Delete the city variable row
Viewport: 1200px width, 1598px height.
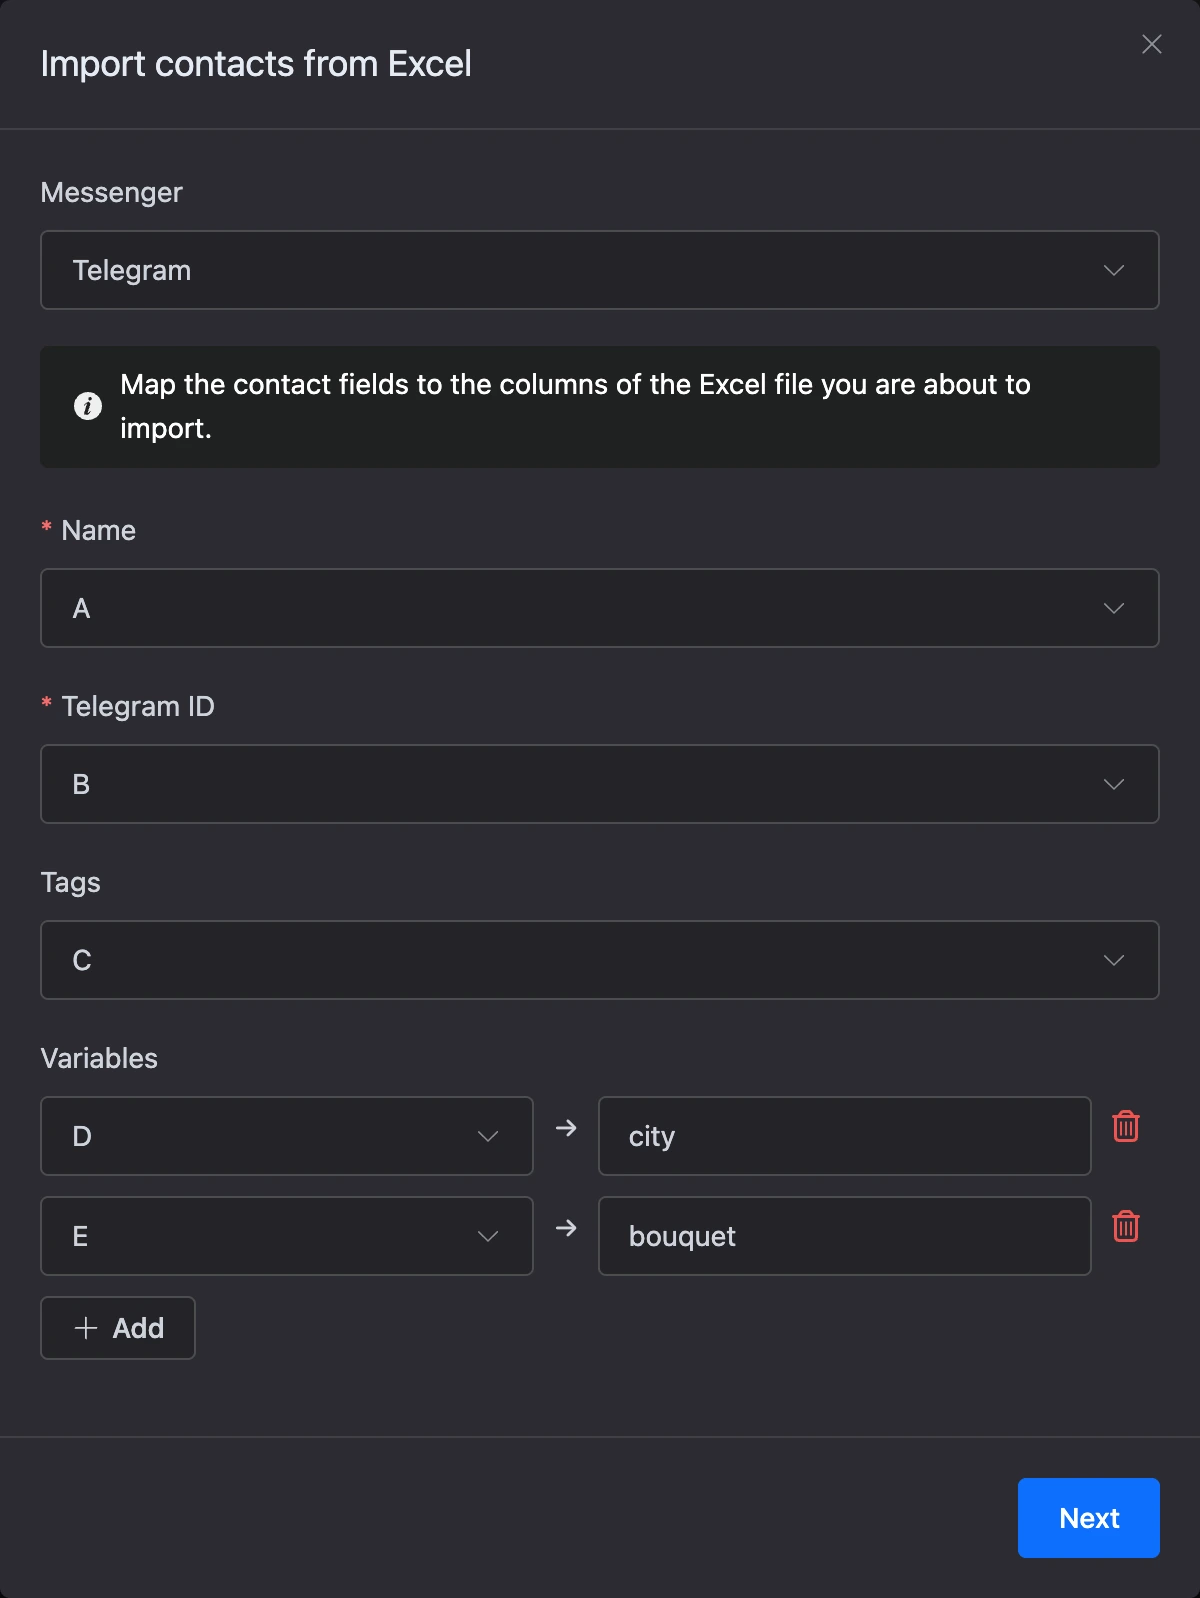(1126, 1127)
